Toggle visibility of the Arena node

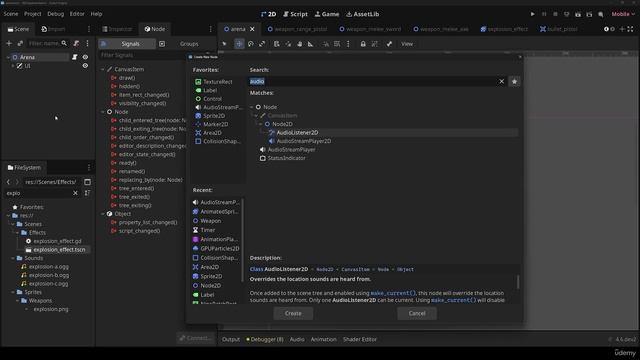85,57
